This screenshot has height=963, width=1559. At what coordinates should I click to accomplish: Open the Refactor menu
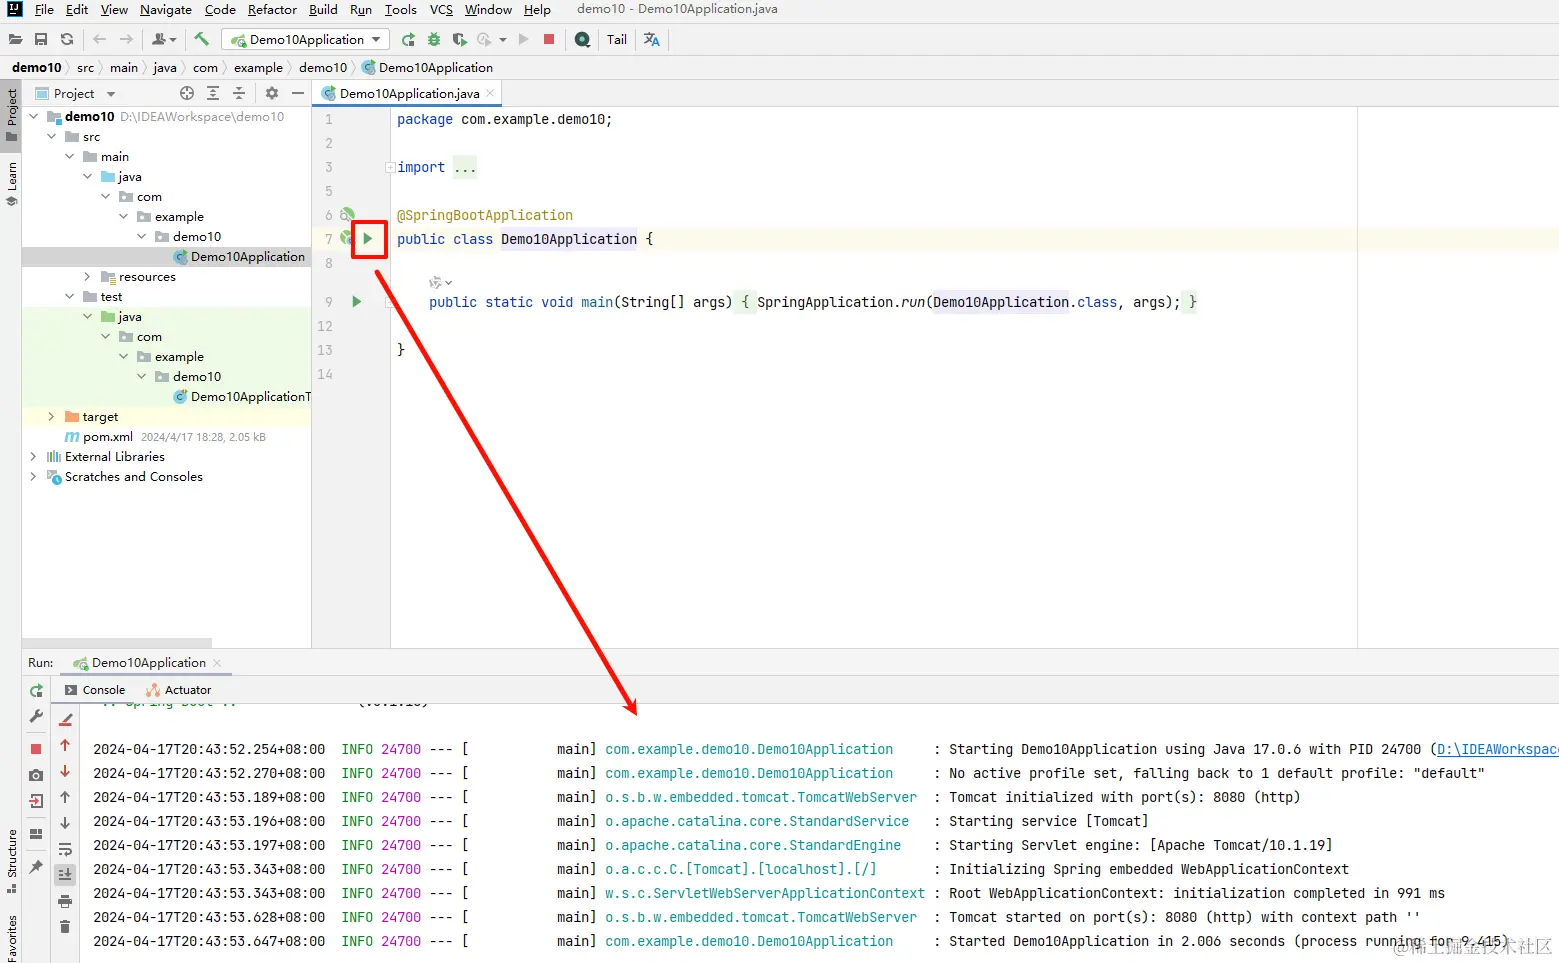click(x=272, y=10)
